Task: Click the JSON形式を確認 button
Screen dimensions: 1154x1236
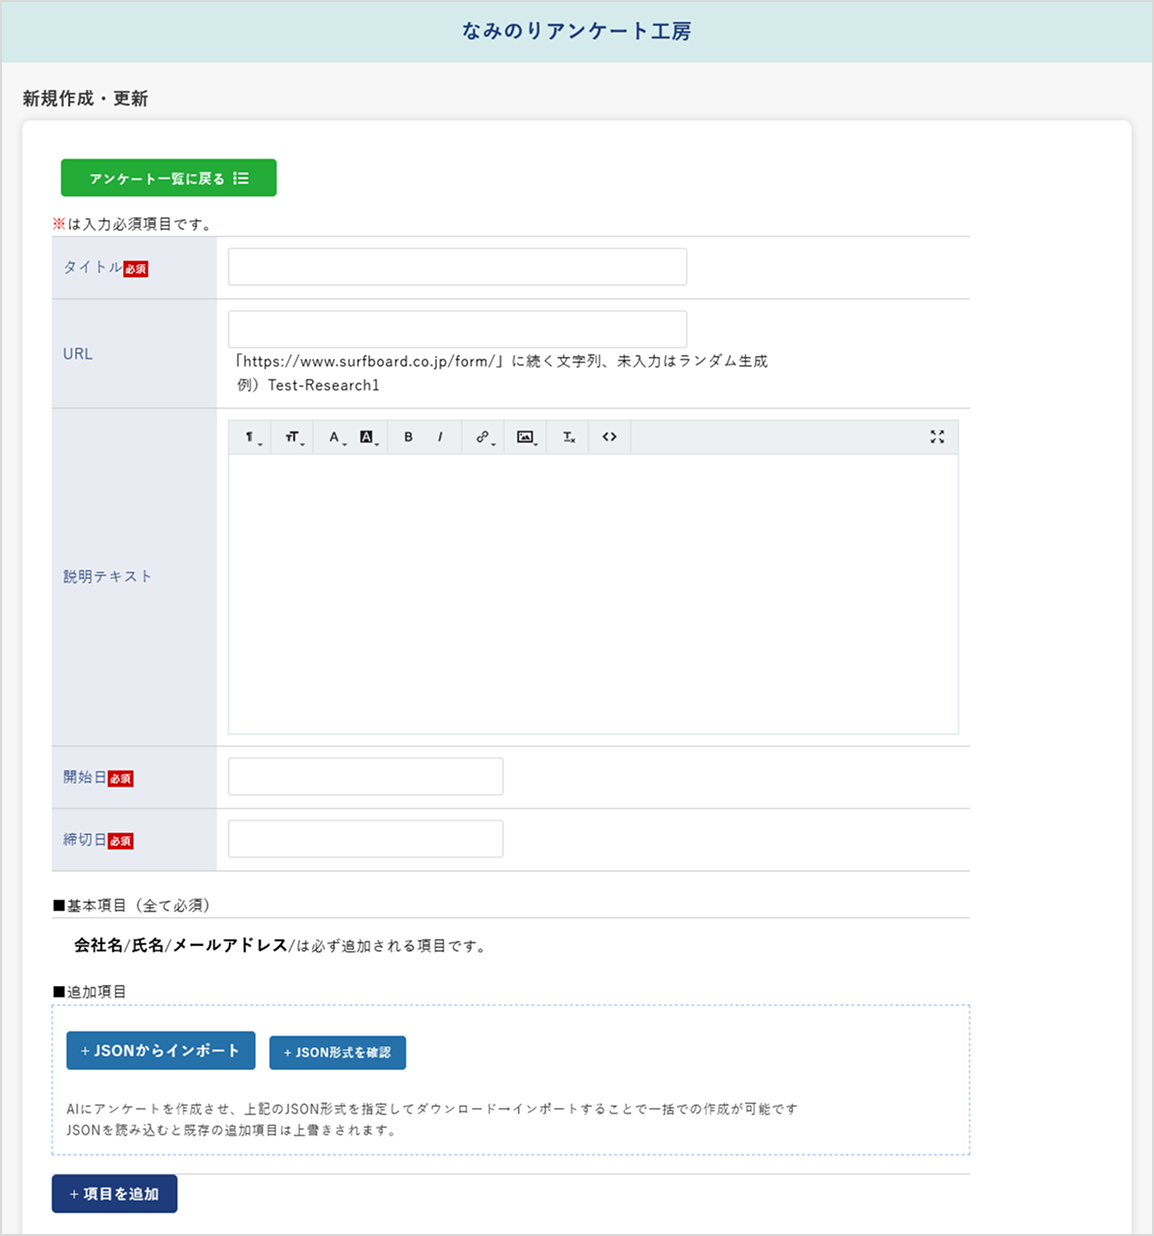Action: [x=337, y=1052]
